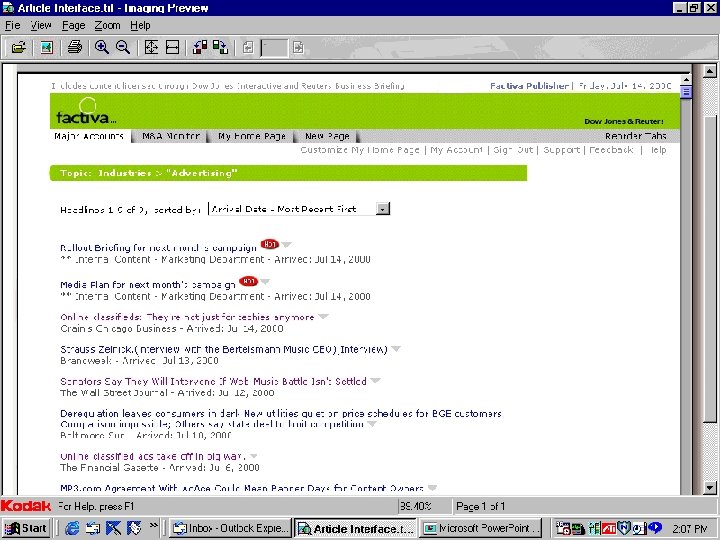Launch Internet Explorer from quick launch
The image size is (720, 540).
72,529
